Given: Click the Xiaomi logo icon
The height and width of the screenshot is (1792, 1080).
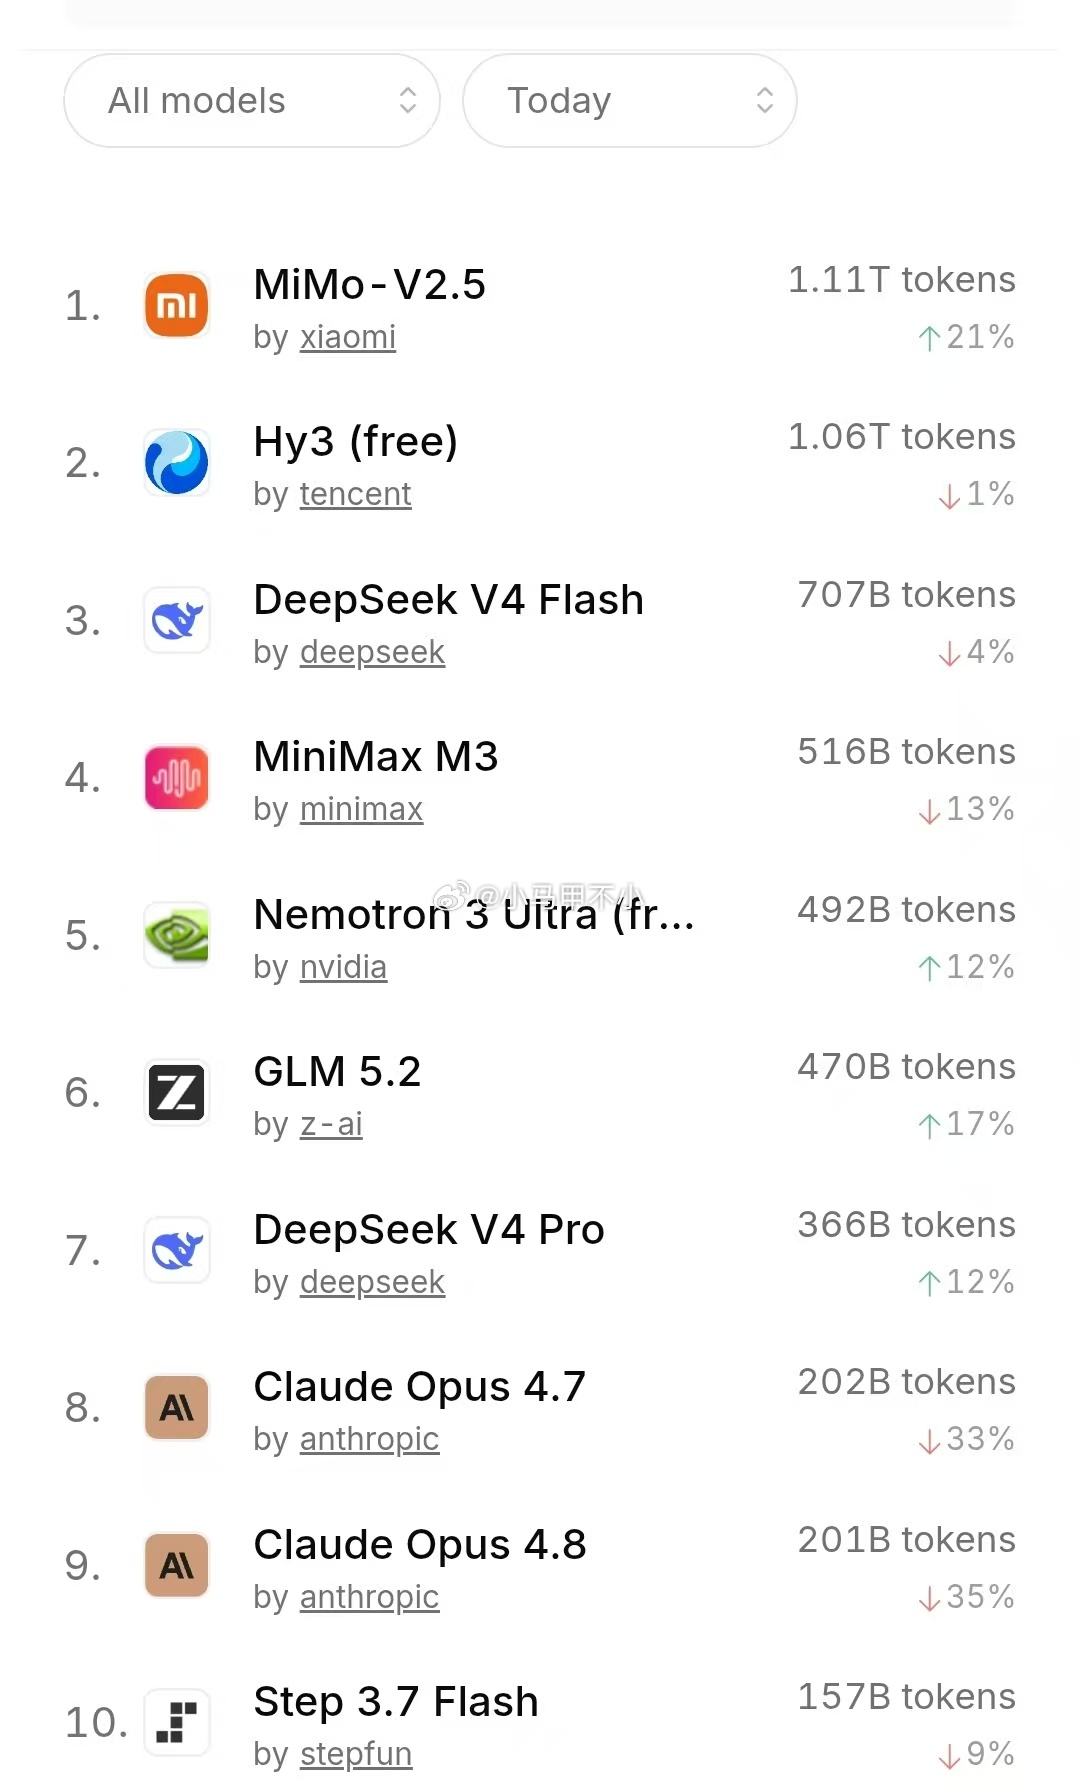Looking at the screenshot, I should click(x=177, y=305).
